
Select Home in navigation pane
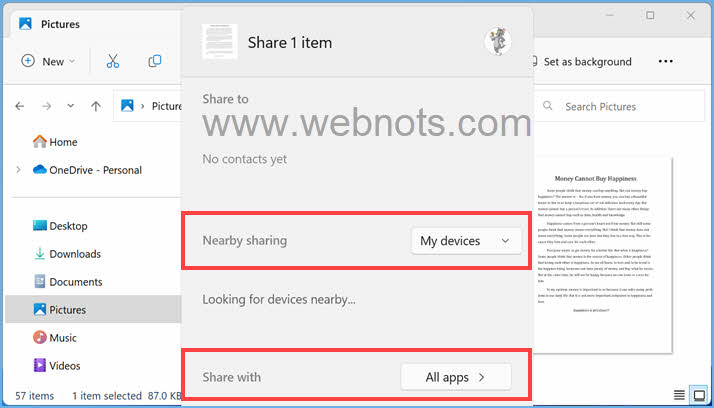[x=62, y=142]
